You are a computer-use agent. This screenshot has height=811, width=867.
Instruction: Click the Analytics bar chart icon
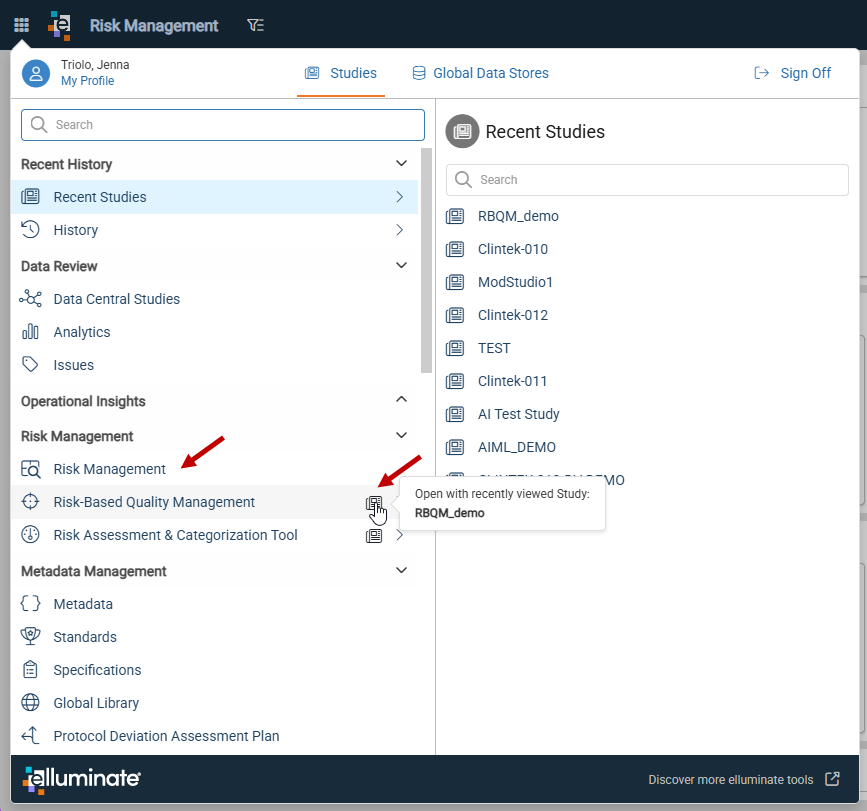point(30,332)
